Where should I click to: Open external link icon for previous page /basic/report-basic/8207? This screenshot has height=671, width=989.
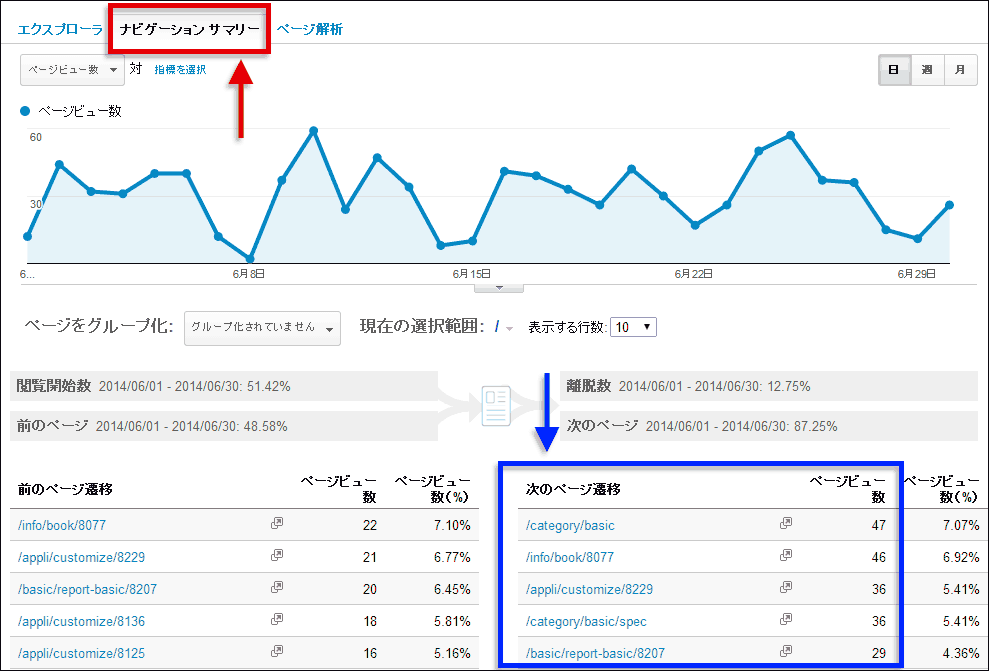point(277,588)
